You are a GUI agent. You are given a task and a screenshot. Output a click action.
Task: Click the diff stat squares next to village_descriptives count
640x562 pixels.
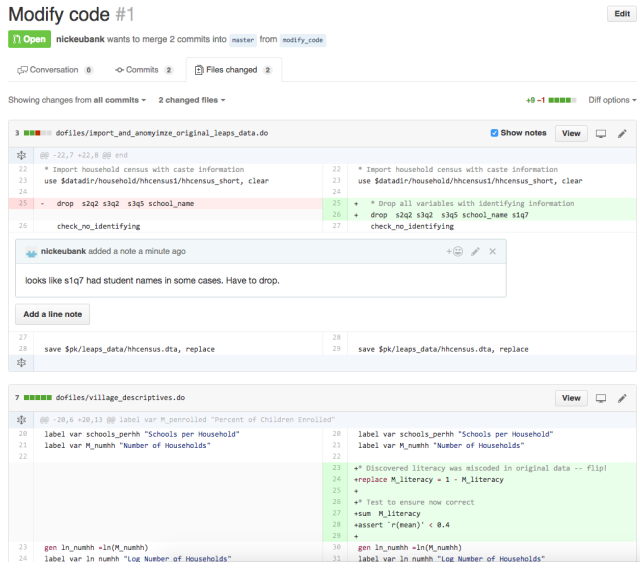click(38, 398)
